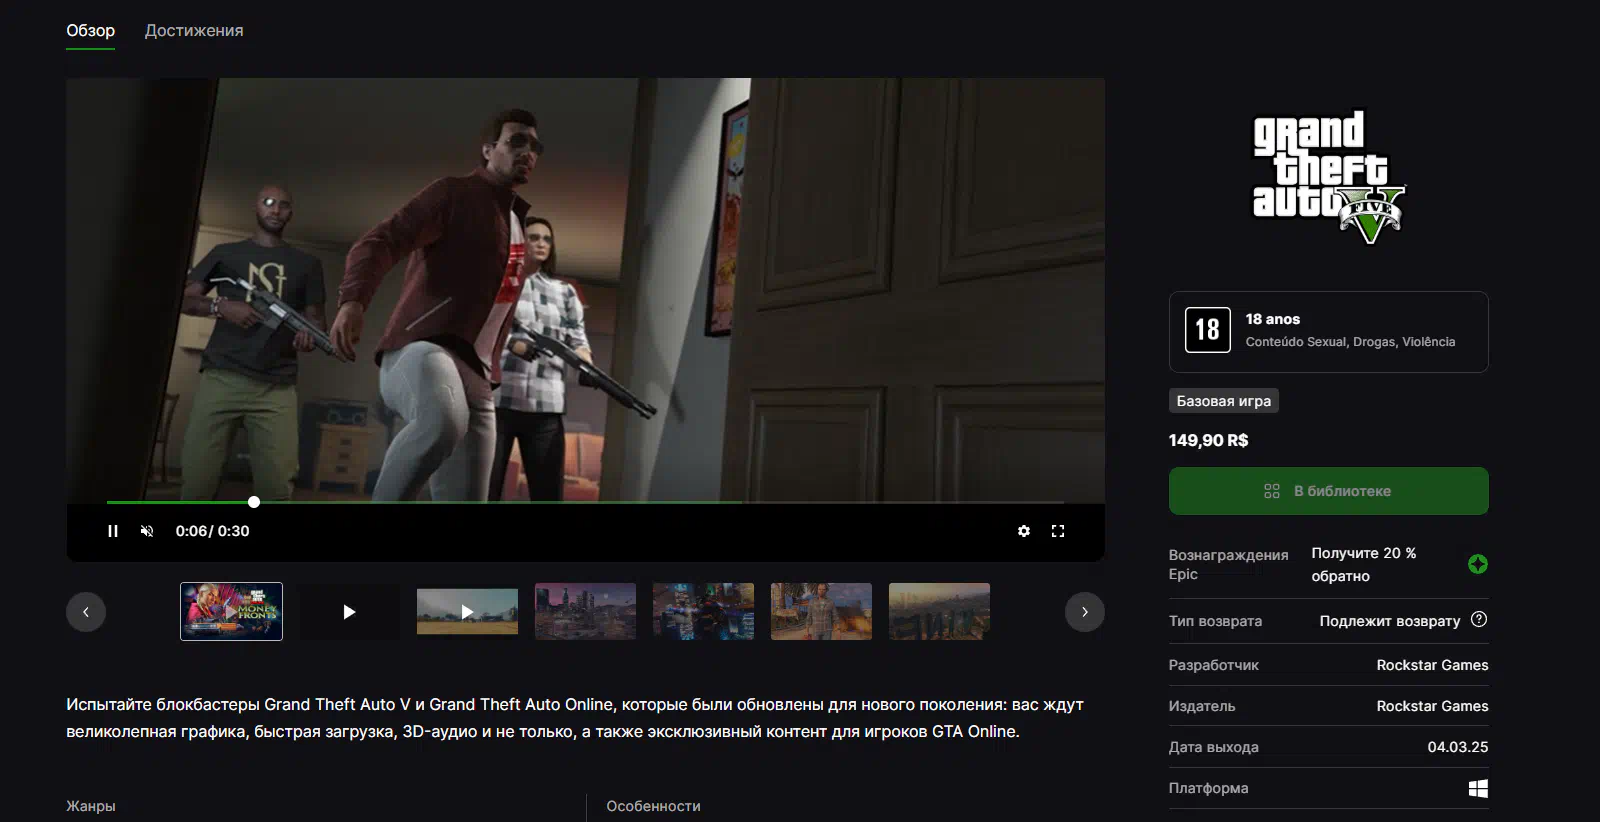1600x822 pixels.
Task: Play the airfield trailer thumbnail
Action: [x=467, y=611]
